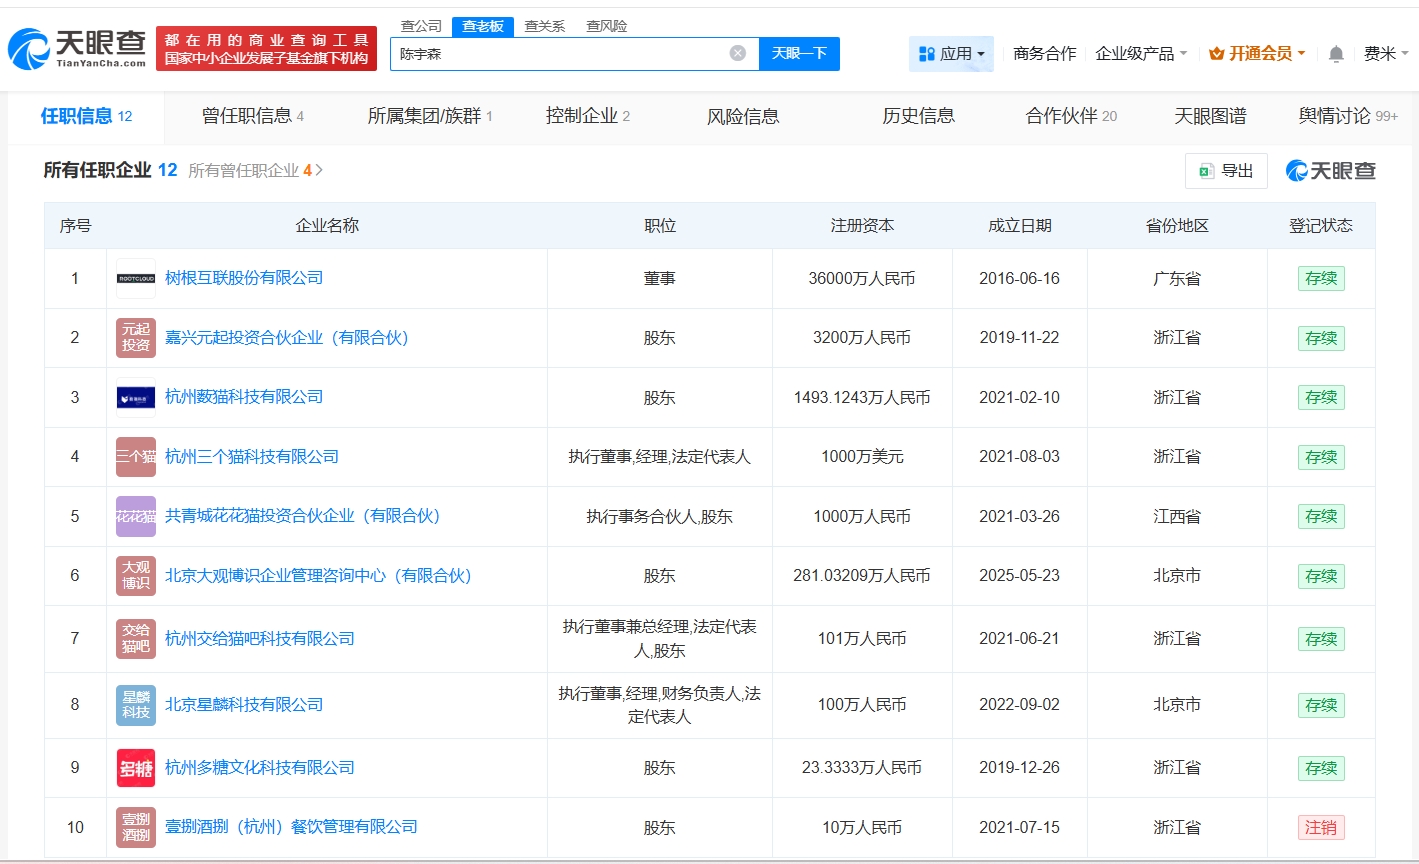Open the 开通会员 membership dropdown
This screenshot has width=1419, height=864.
pyautogui.click(x=1257, y=54)
